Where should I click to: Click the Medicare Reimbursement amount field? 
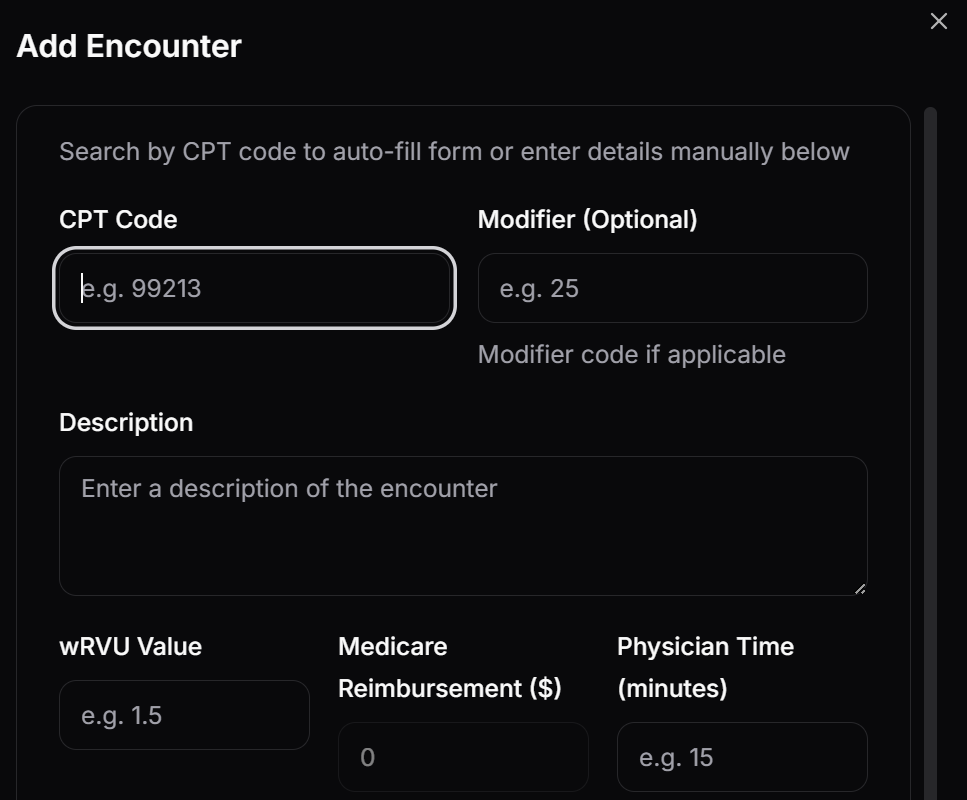tap(462, 758)
